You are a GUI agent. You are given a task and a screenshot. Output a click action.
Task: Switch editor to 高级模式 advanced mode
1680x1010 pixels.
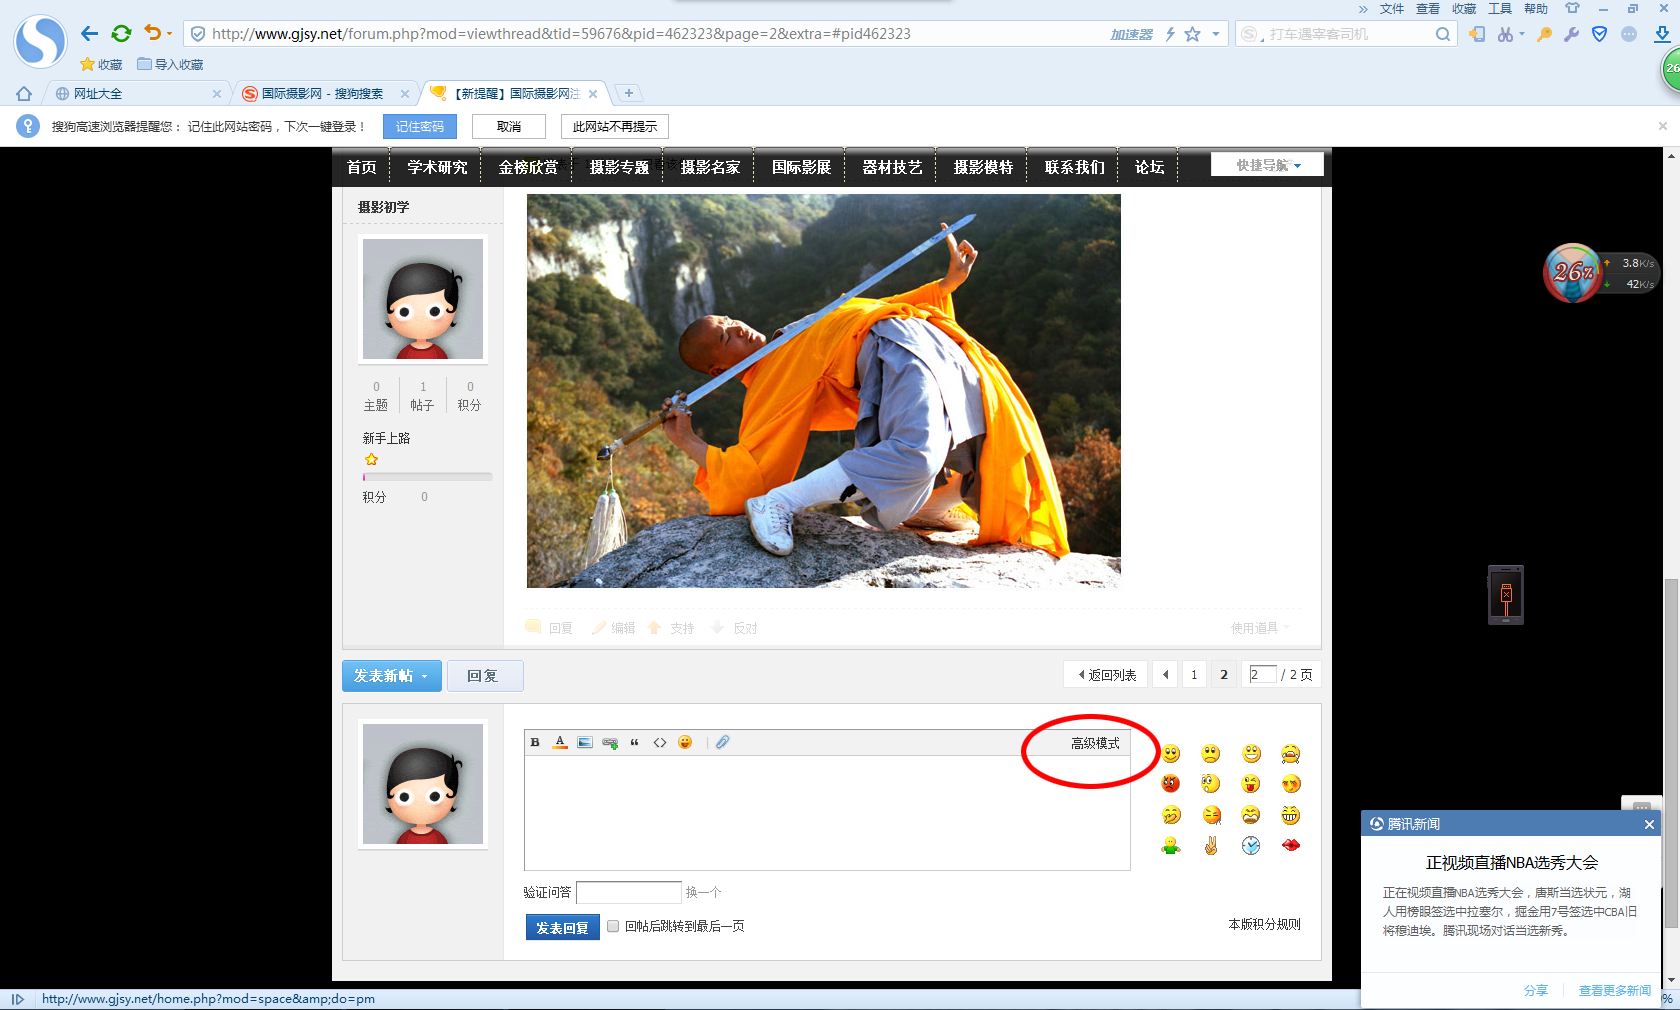tap(1095, 743)
